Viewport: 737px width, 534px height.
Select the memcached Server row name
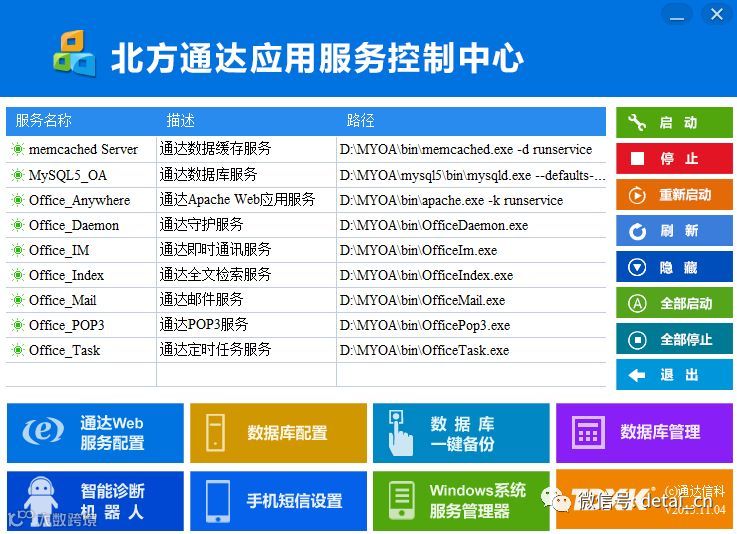pyautogui.click(x=83, y=149)
